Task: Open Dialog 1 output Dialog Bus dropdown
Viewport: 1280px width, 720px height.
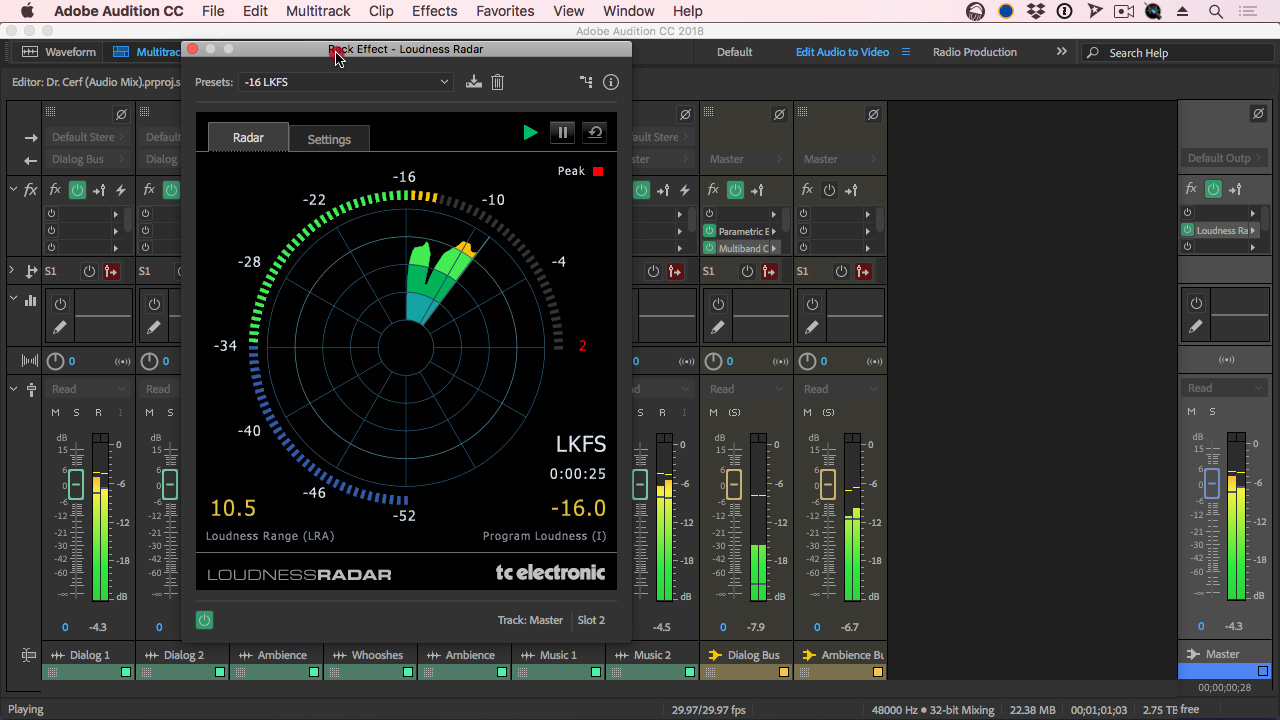Action: [88, 159]
